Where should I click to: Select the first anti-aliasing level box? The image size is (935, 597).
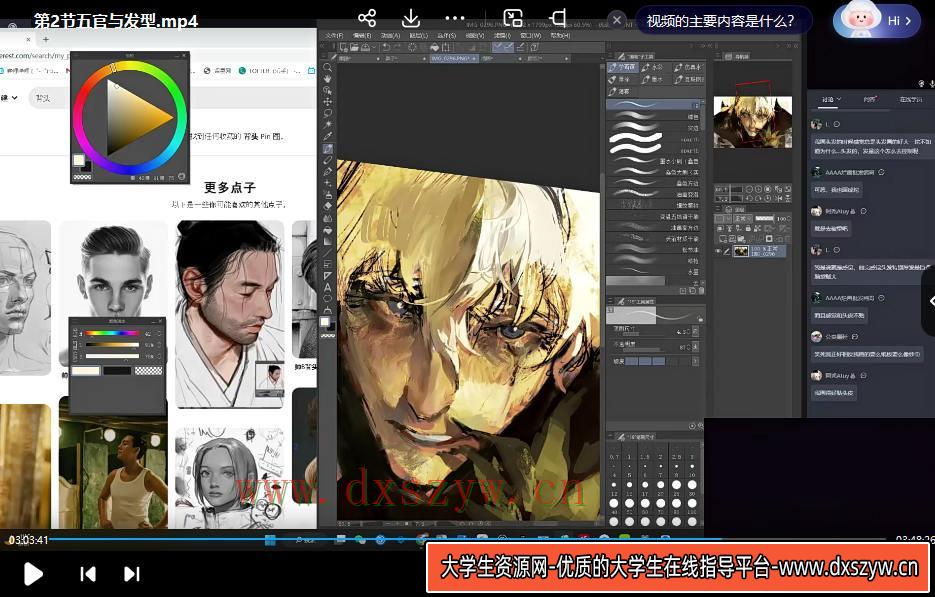[x=631, y=361]
